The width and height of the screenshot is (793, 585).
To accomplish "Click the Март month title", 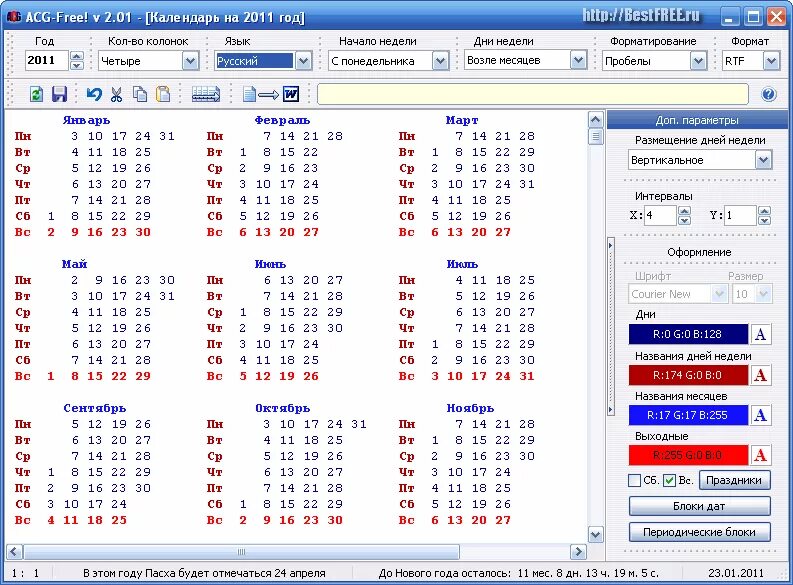I will [462, 120].
